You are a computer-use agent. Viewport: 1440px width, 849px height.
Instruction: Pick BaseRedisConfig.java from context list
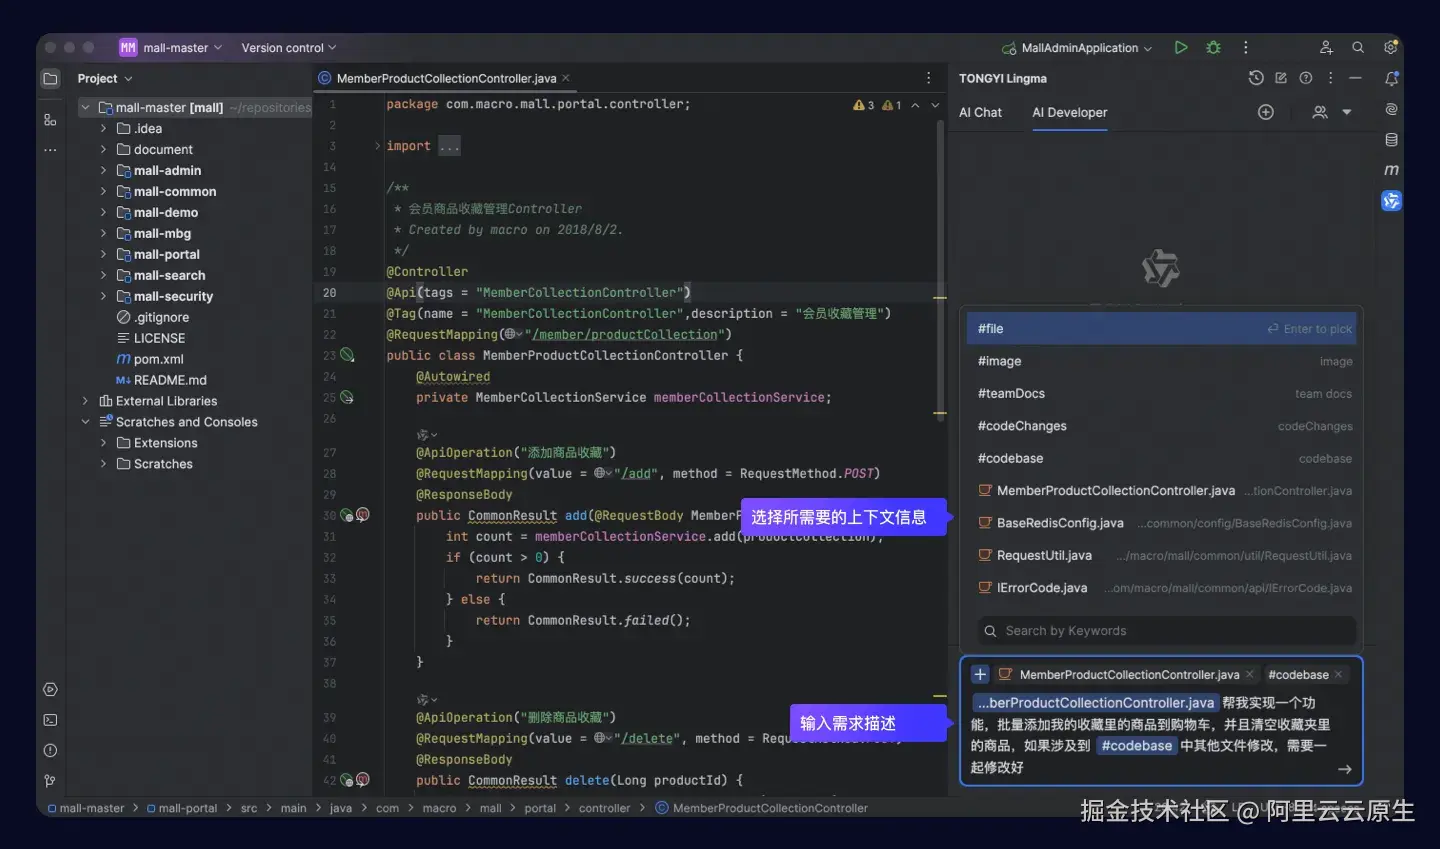coord(1162,523)
